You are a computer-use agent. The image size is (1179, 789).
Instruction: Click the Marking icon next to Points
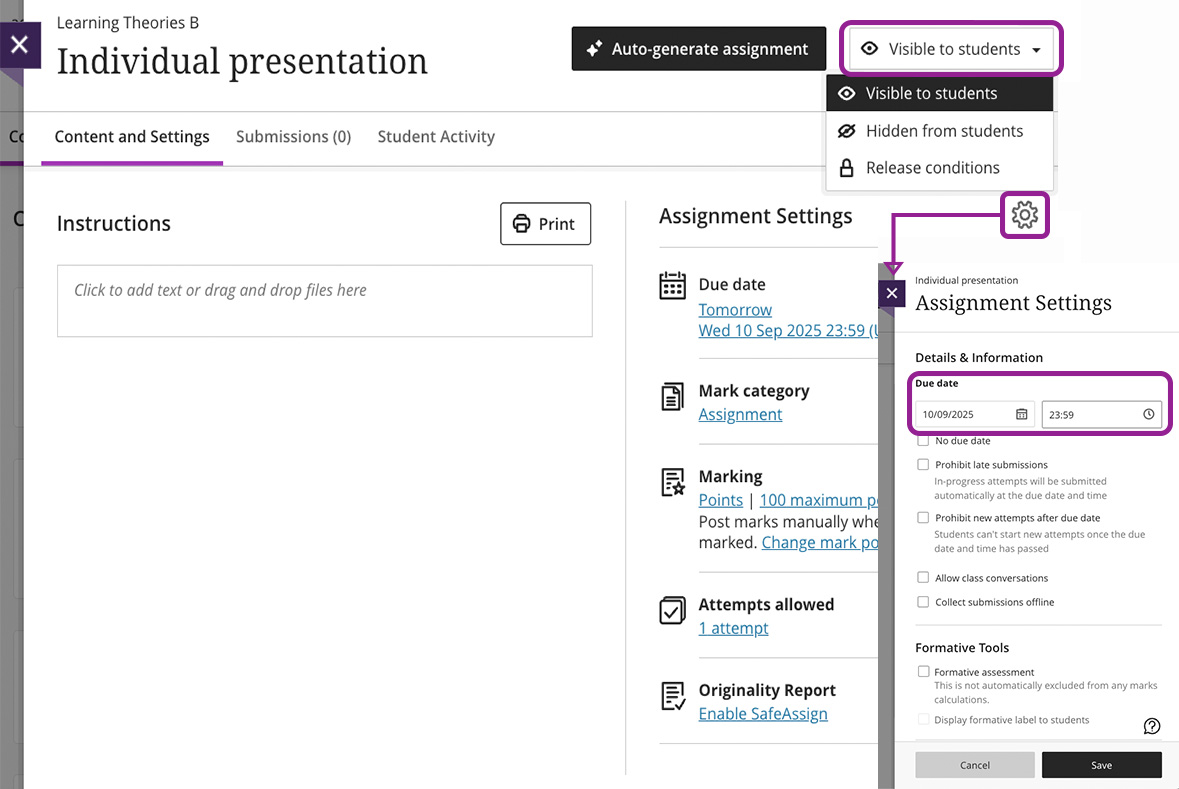point(672,482)
